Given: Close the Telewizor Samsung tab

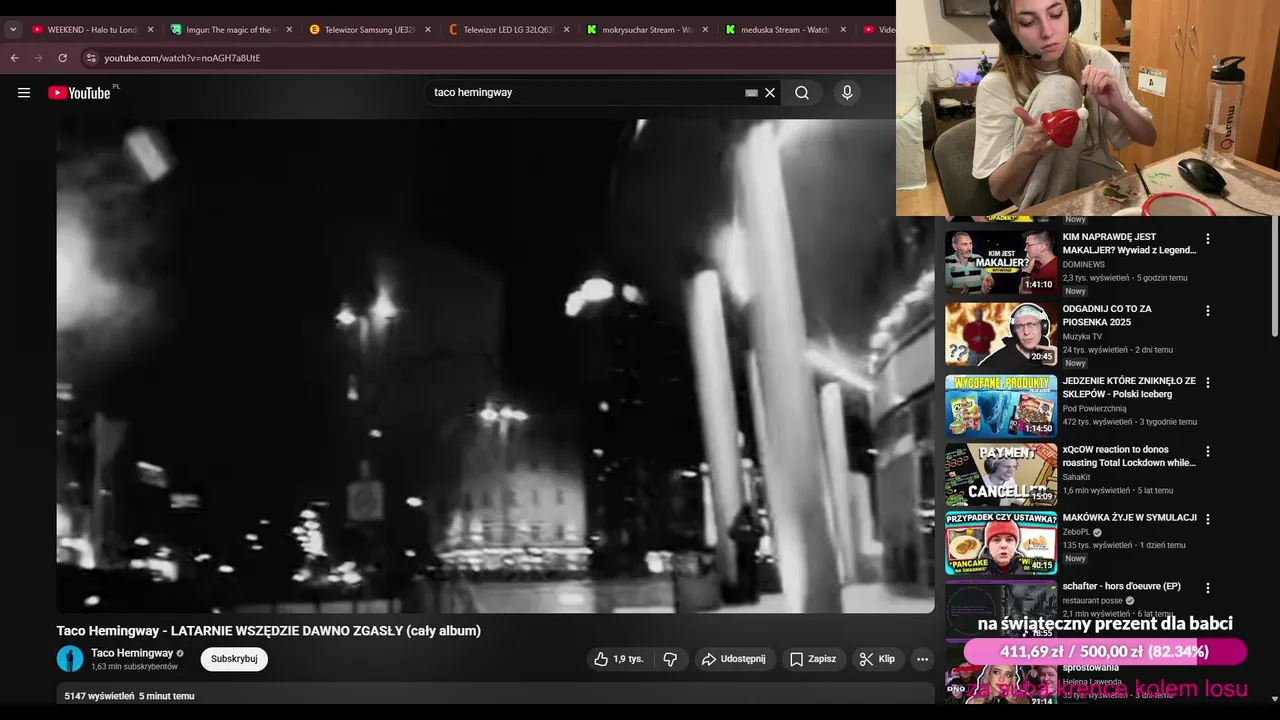Looking at the screenshot, I should (x=428, y=30).
